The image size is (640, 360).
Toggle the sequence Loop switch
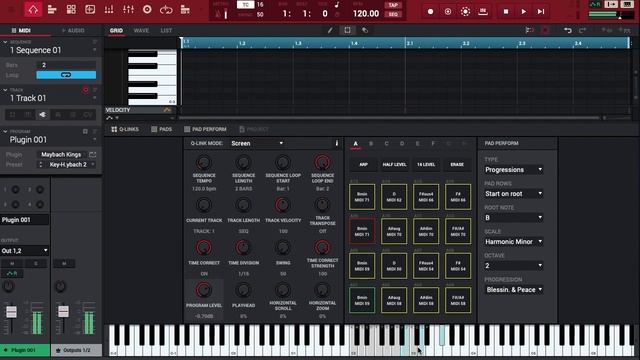tap(66, 75)
